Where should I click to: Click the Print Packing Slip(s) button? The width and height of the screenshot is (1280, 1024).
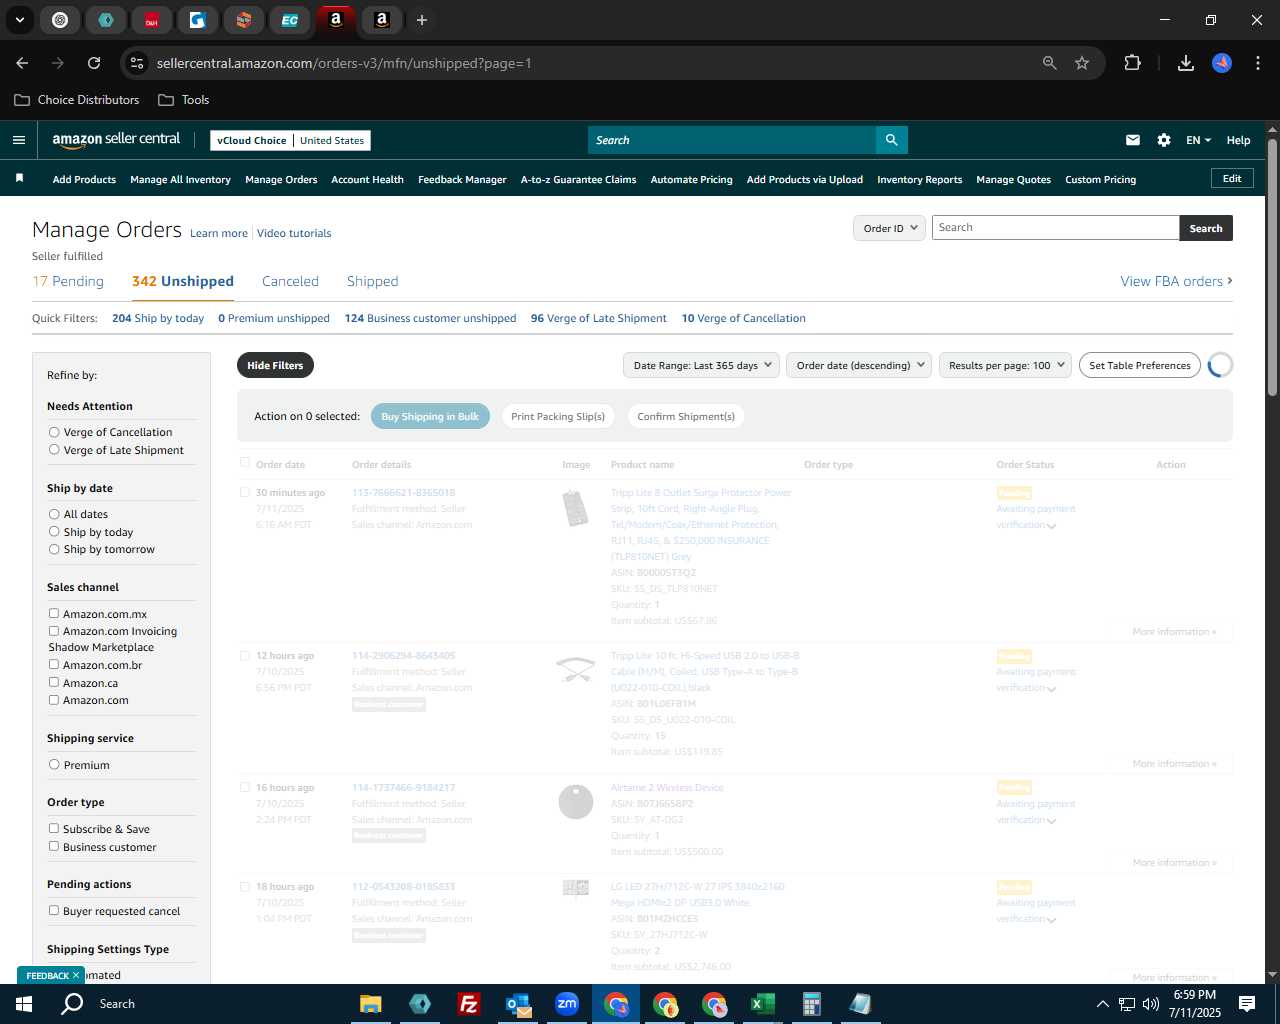(558, 416)
